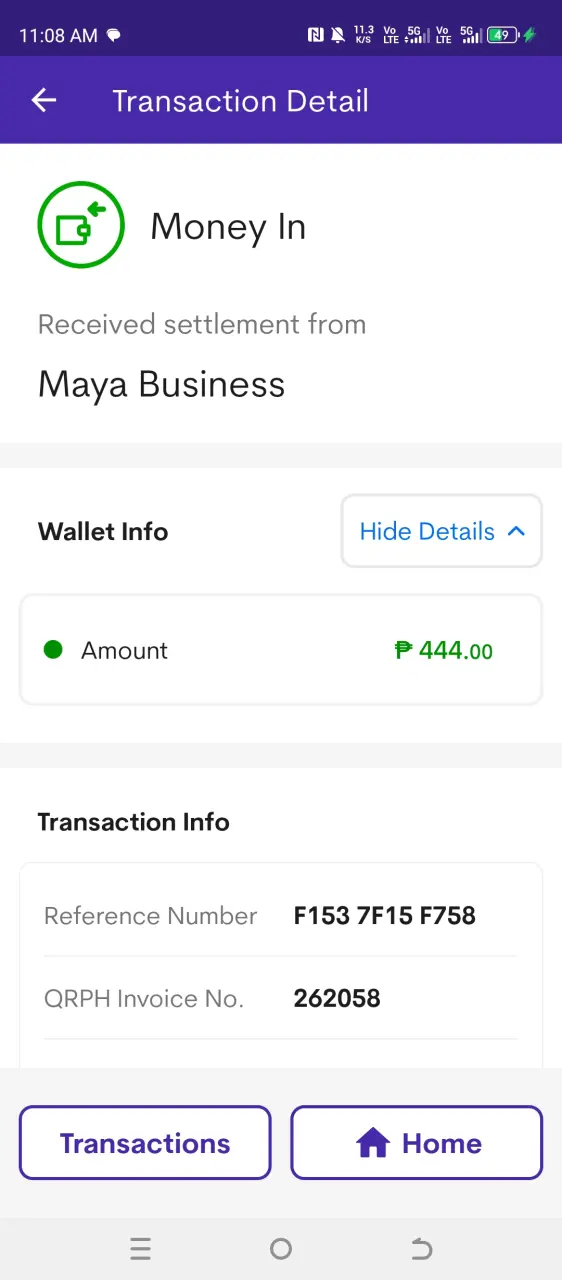Tap the Maya Business sender name
Screen dimensions: 562x1280
[x=161, y=385]
